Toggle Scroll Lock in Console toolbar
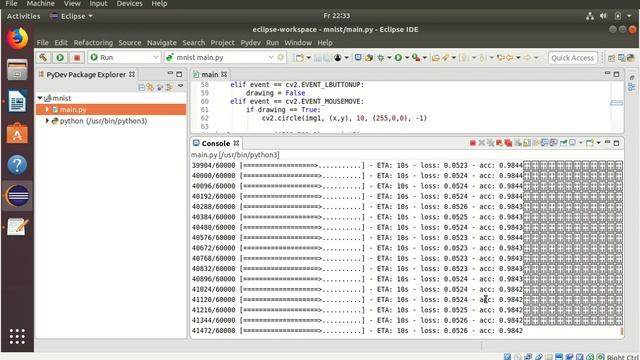This screenshot has width=640, height=360. (x=527, y=143)
